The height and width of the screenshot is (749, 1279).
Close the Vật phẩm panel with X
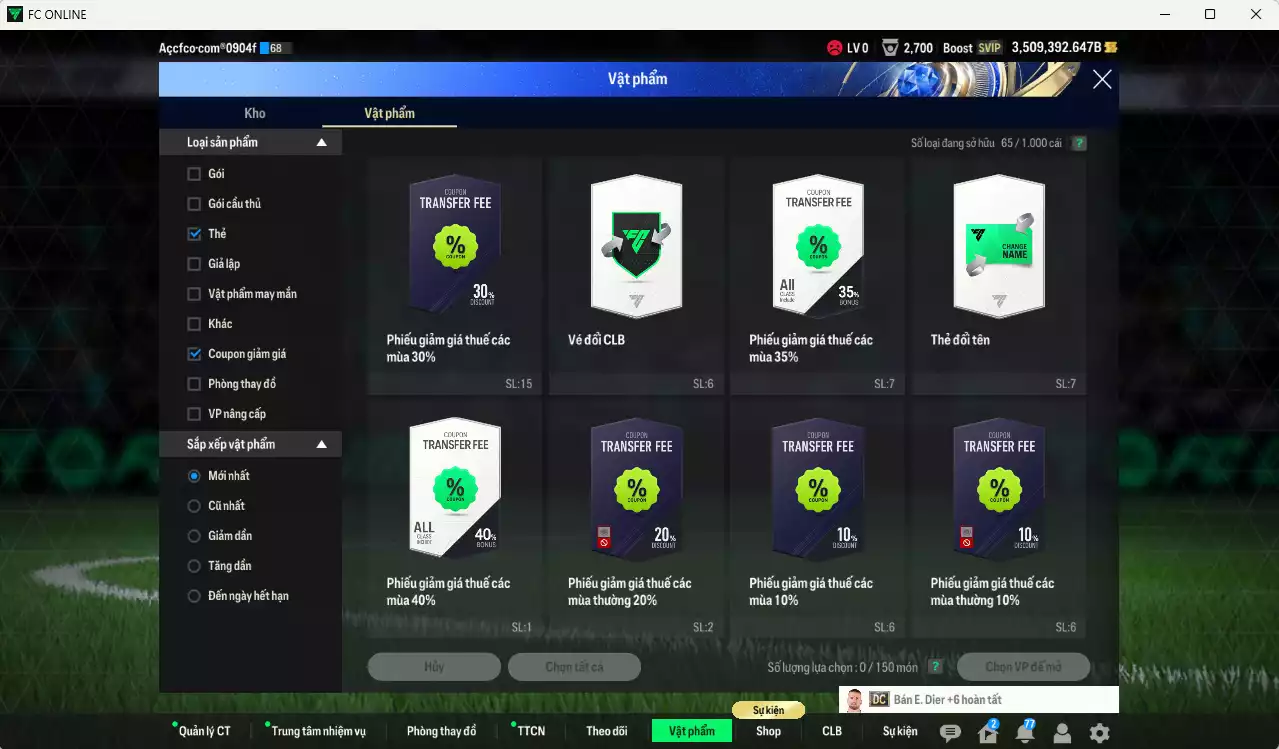click(1102, 80)
